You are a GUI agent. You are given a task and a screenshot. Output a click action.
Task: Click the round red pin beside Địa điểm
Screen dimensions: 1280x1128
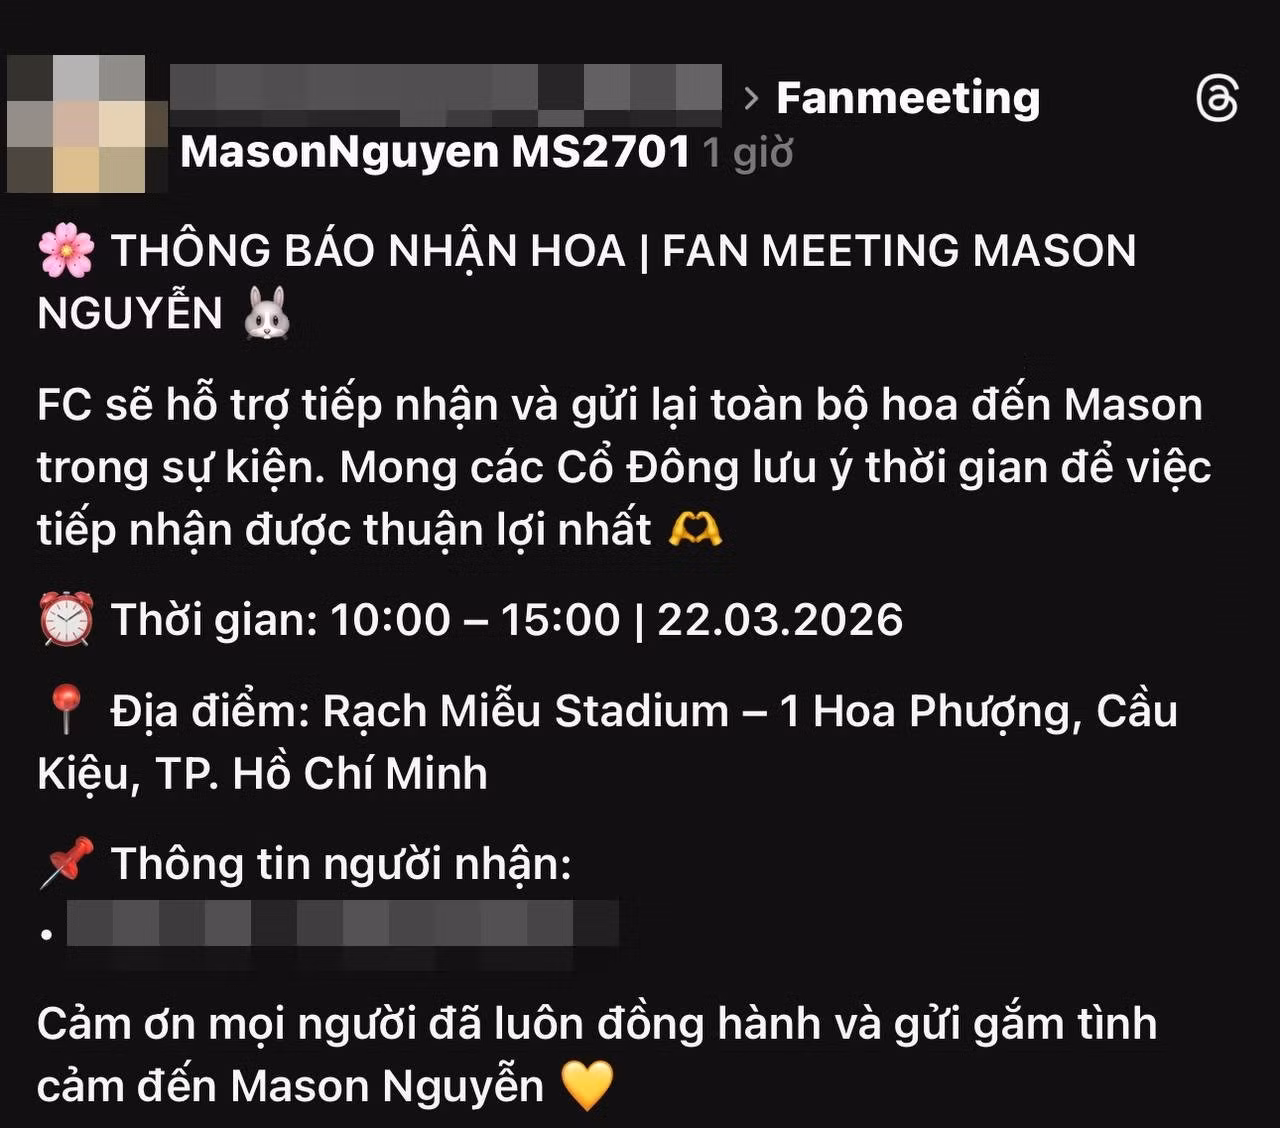[66, 710]
